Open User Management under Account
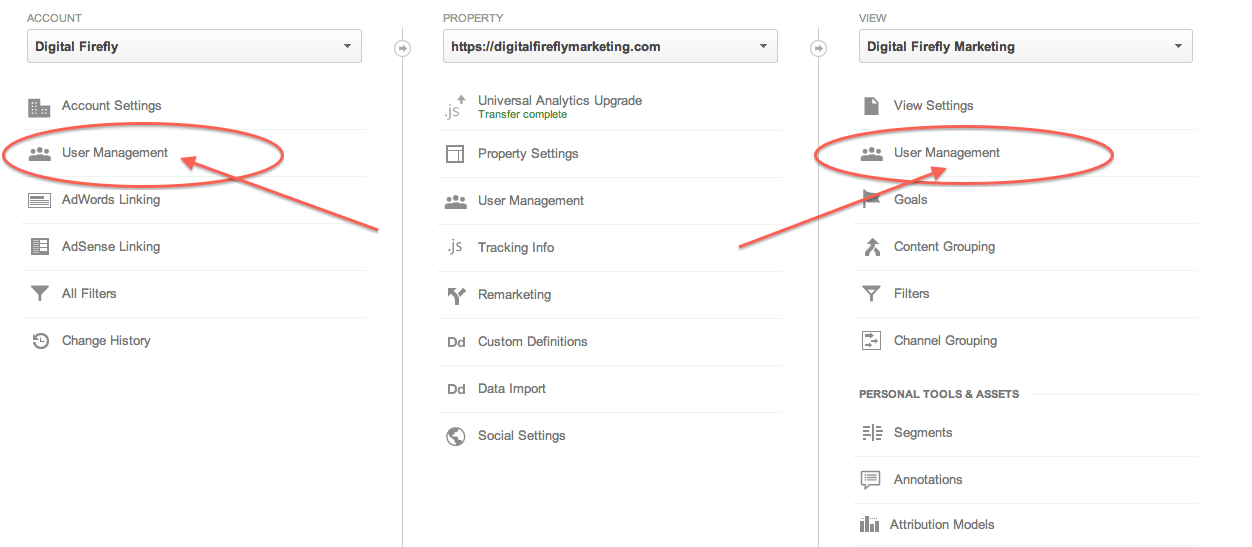This screenshot has height=547, width=1252. click(115, 153)
